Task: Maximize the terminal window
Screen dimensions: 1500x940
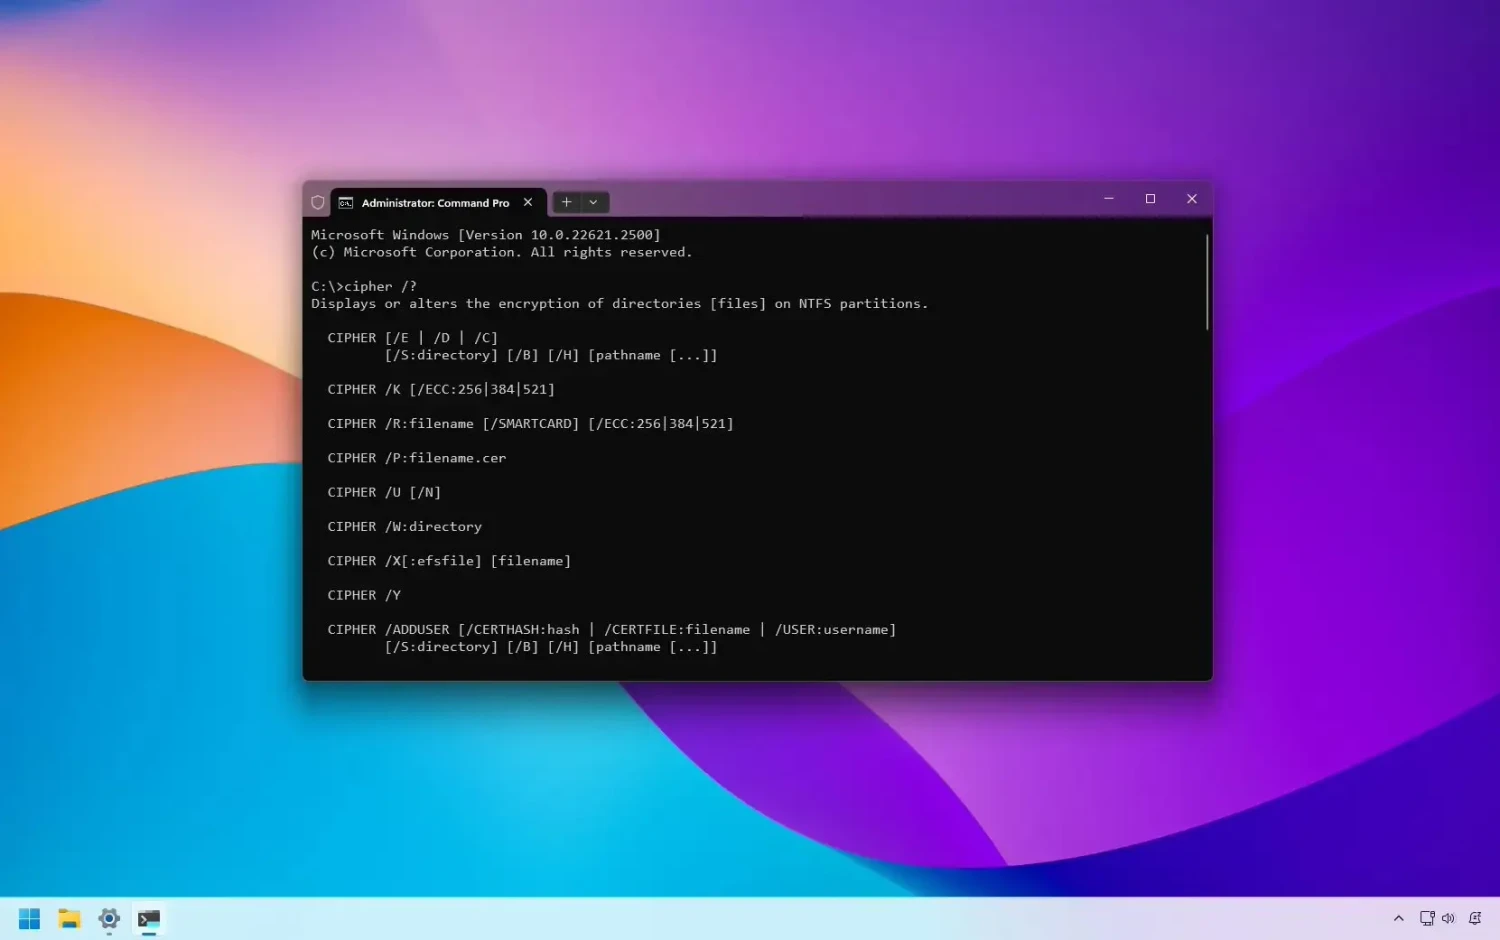Action: 1150,199
